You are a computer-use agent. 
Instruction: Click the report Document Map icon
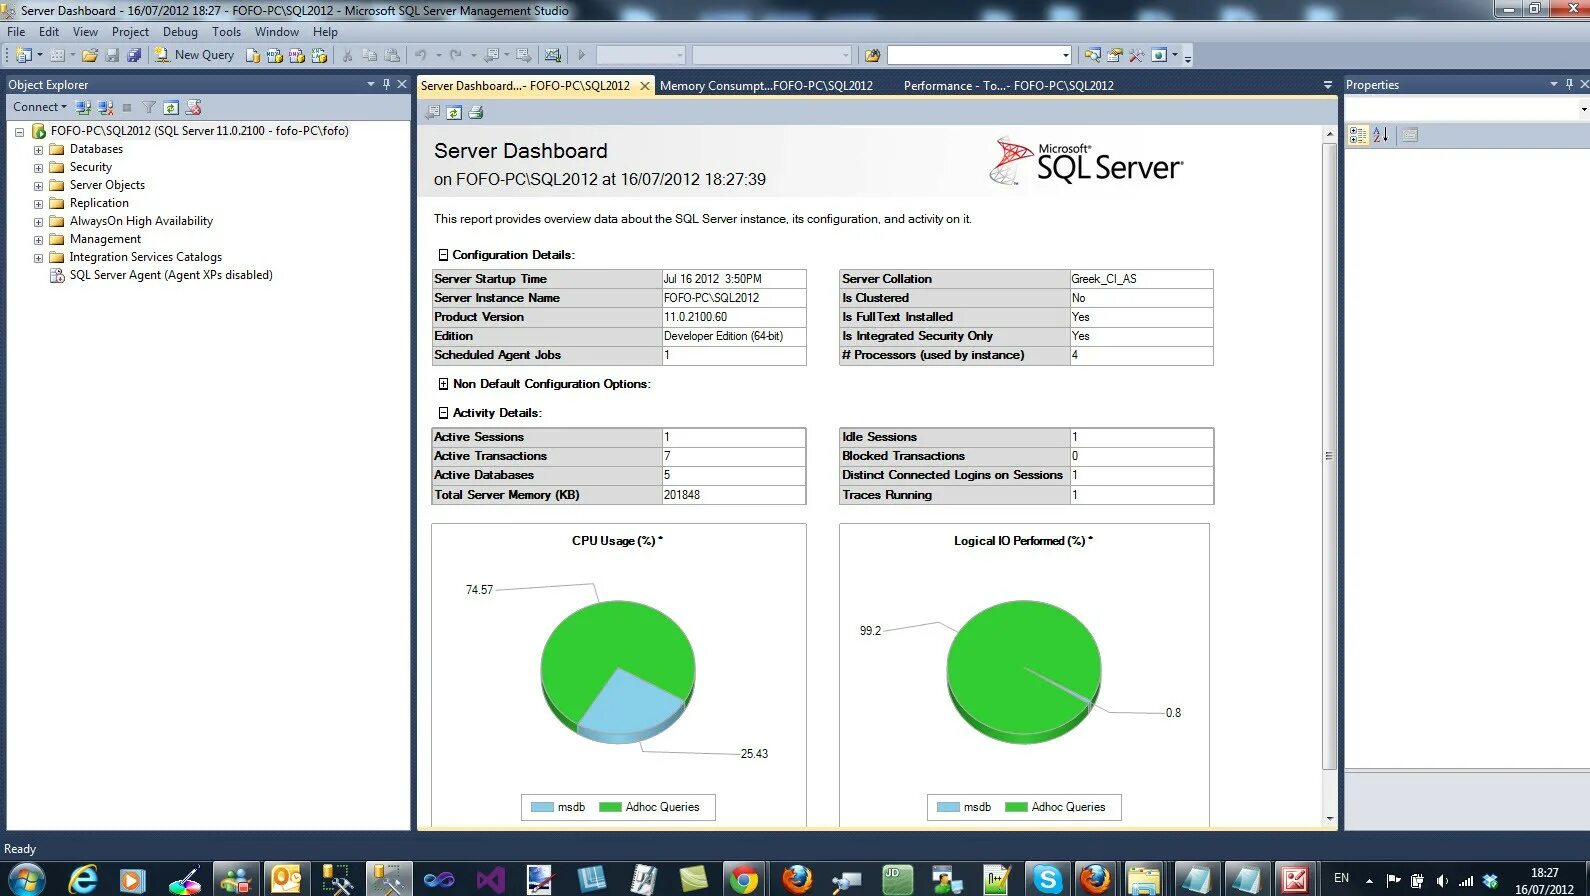tap(433, 112)
